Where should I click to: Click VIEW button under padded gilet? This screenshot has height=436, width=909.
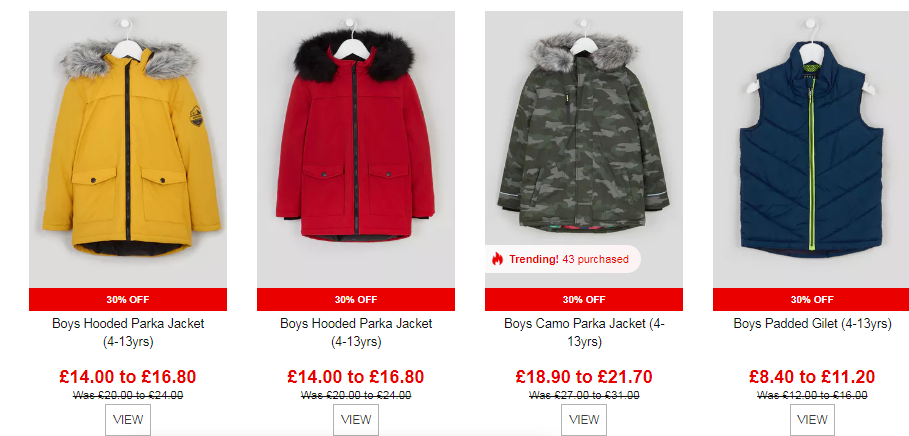click(812, 420)
